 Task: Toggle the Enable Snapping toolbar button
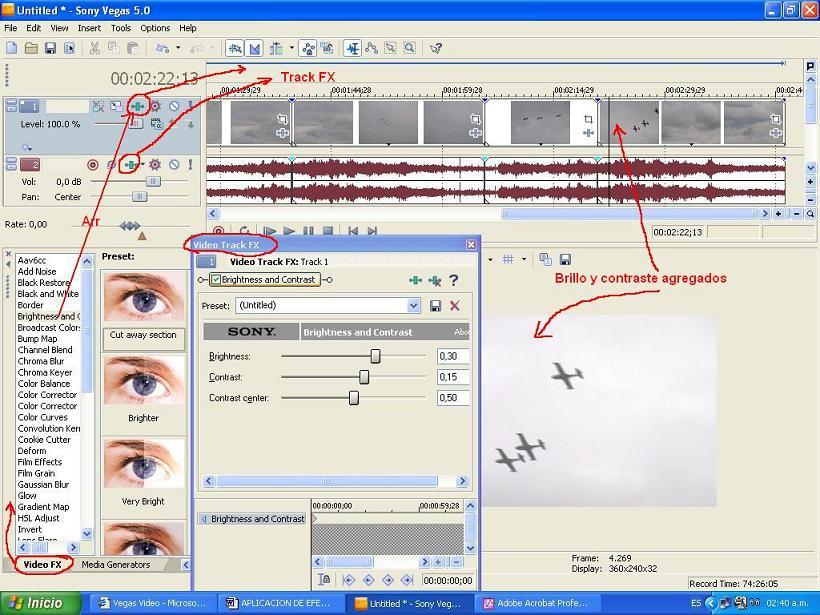click(x=235, y=48)
